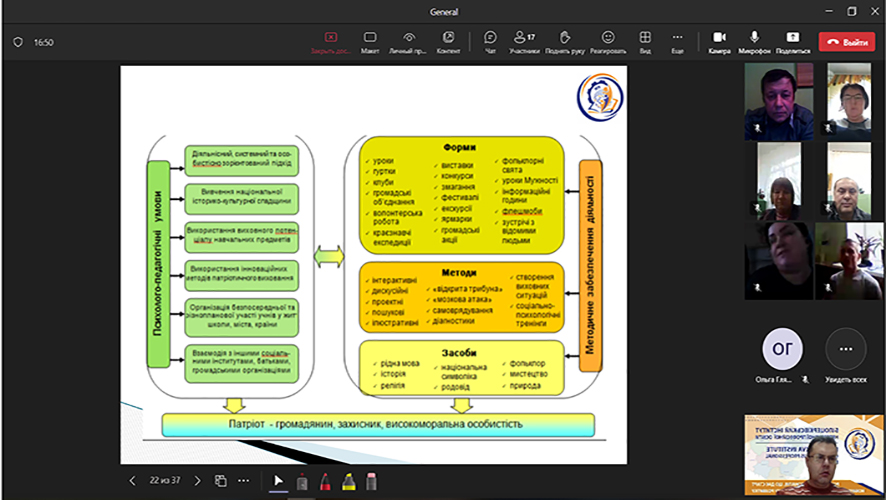Screen dimensions: 886x500
Task: Open the View (Вид) options
Action: pyautogui.click(x=645, y=41)
